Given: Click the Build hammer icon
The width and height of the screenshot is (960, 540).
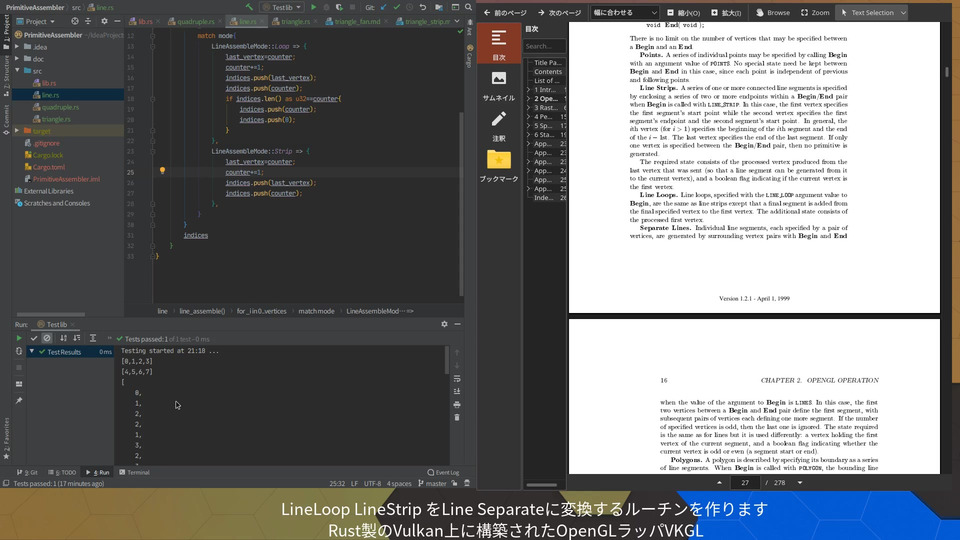Looking at the screenshot, I should tap(248, 7).
